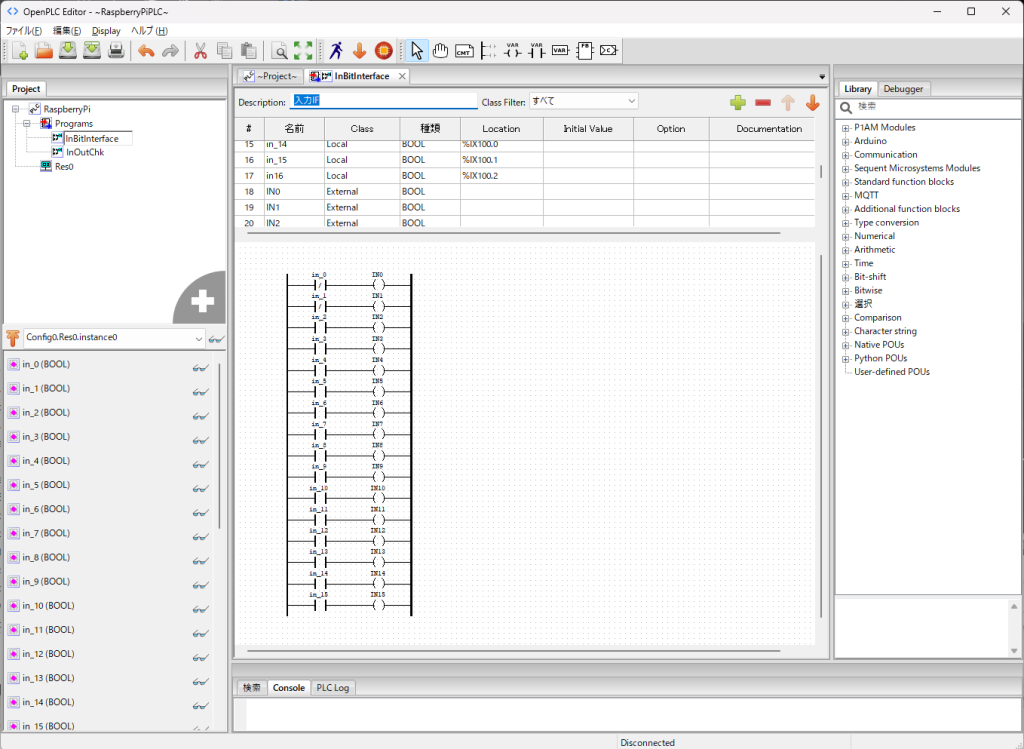Click the Description input field

(x=383, y=101)
